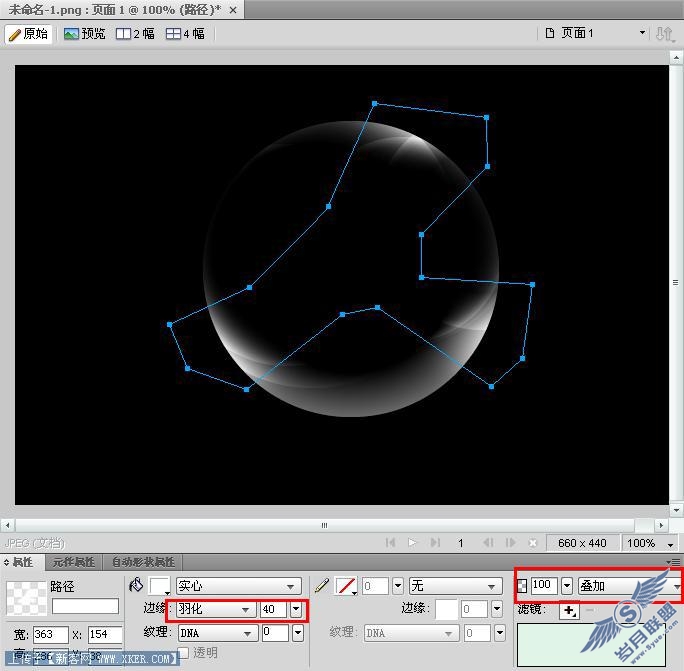Viewport: 684px width, 671px height.
Task: Switch to the 预览 (Preview) view
Action: coord(85,34)
